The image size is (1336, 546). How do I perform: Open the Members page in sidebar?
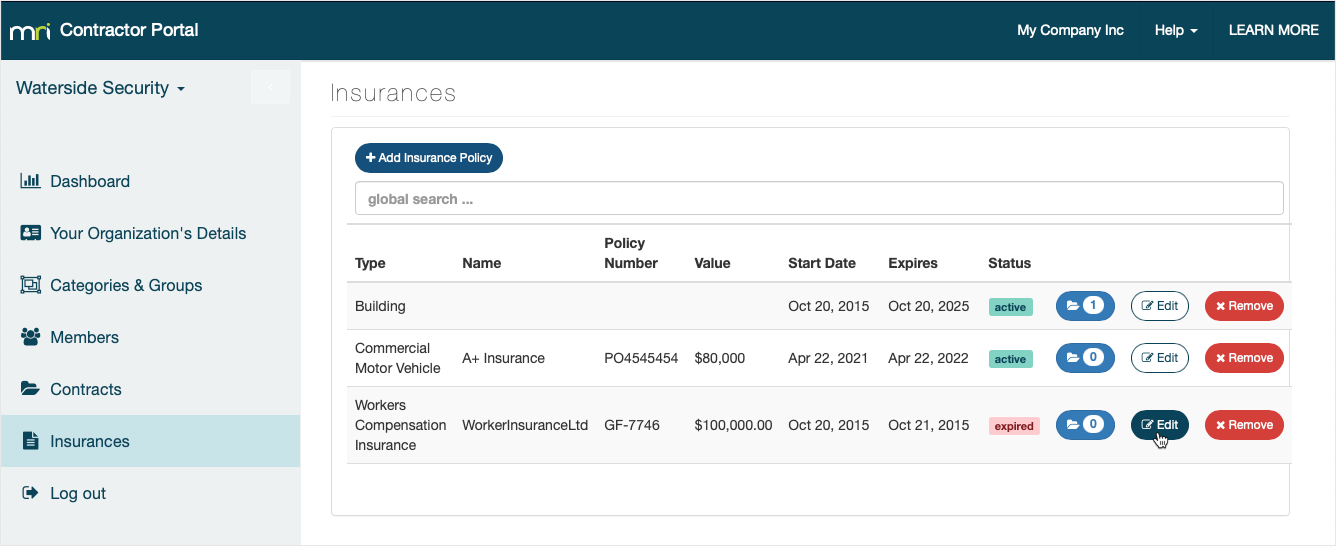(x=85, y=337)
